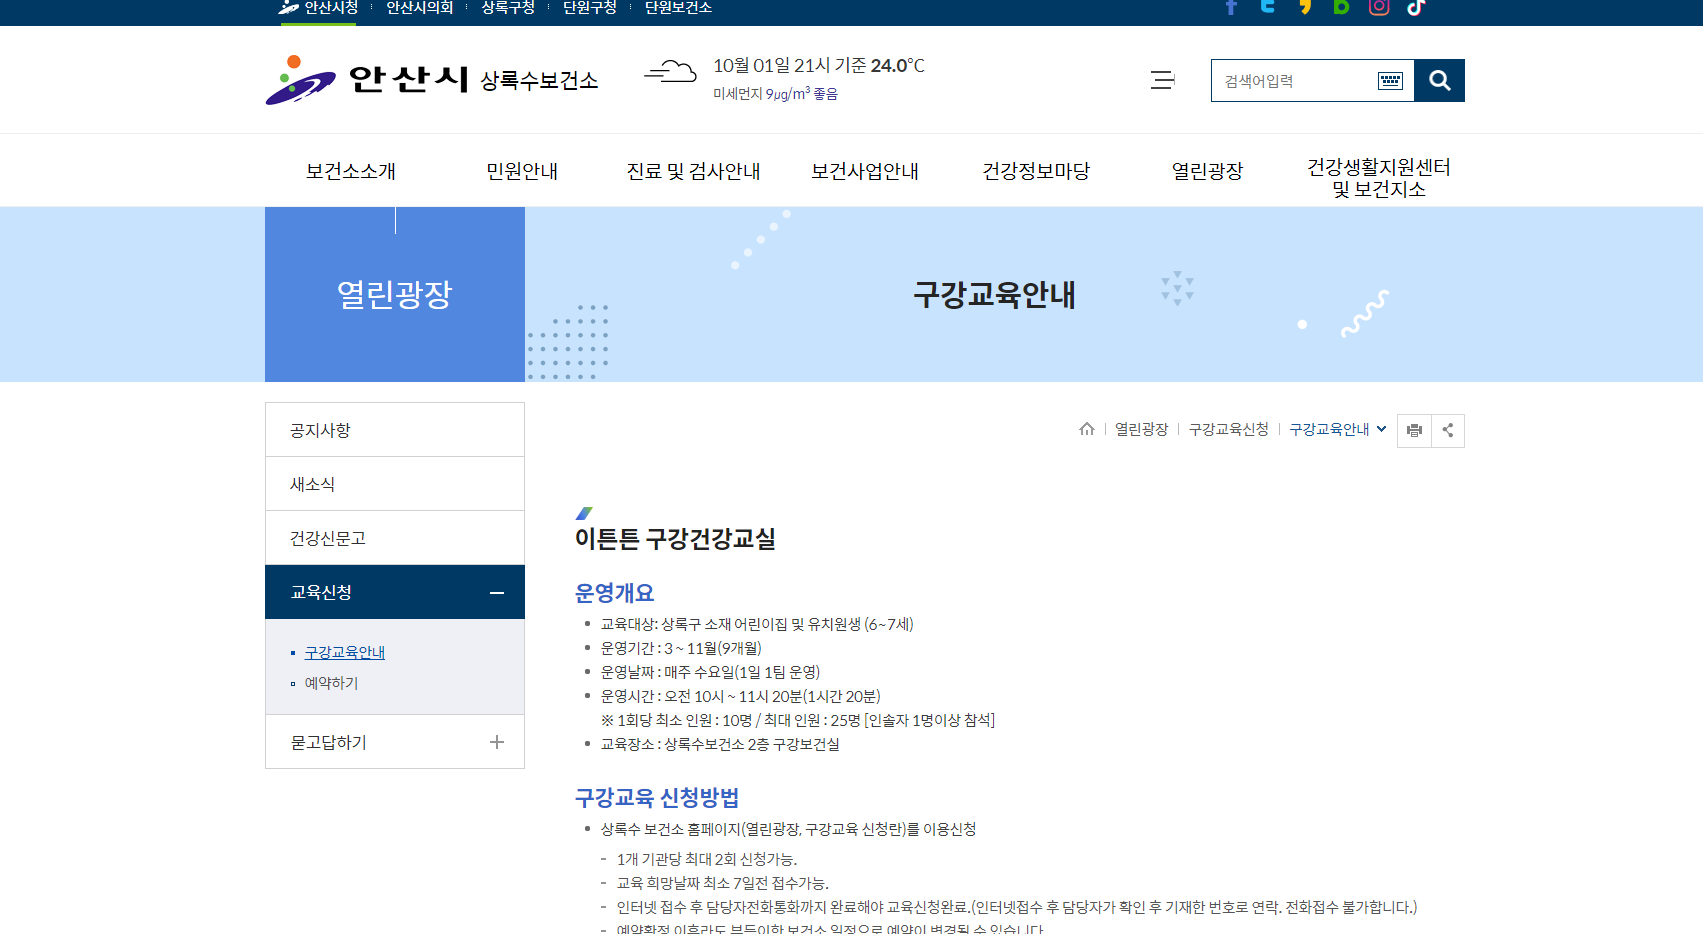Go to home via breadcrumb house icon
The width and height of the screenshot is (1703, 934).
[1087, 429]
